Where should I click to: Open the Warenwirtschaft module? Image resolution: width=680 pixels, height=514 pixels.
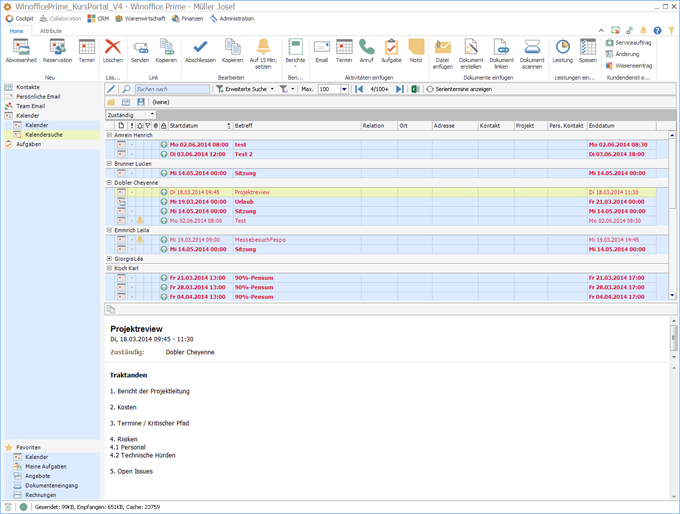(140, 19)
